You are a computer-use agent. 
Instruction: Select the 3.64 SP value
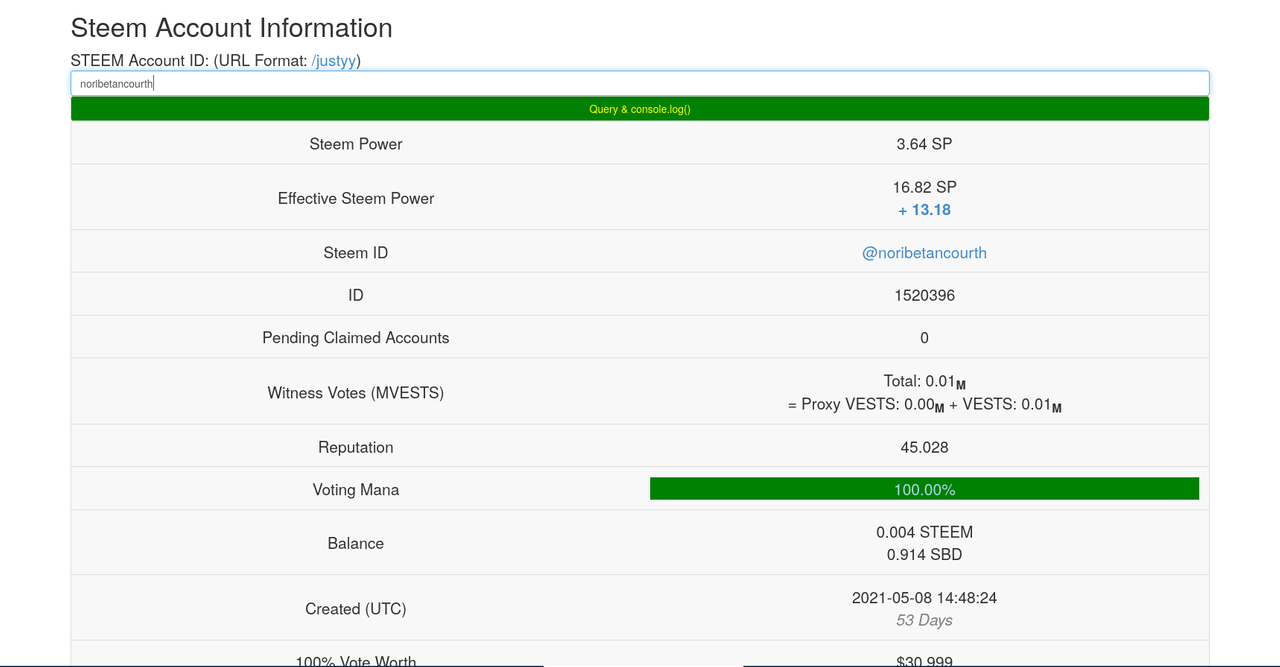[x=924, y=144]
